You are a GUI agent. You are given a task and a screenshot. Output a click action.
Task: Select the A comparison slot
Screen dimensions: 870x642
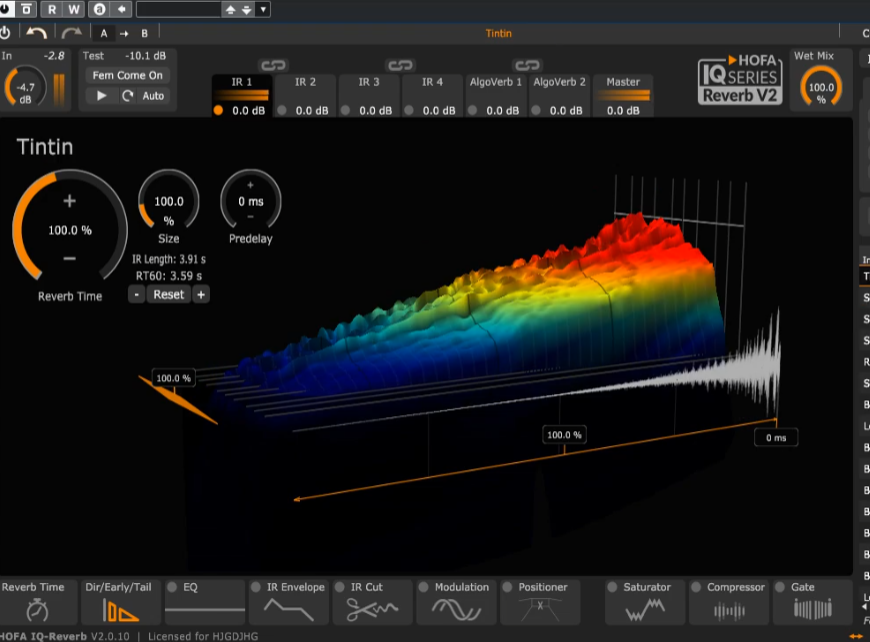coord(104,33)
